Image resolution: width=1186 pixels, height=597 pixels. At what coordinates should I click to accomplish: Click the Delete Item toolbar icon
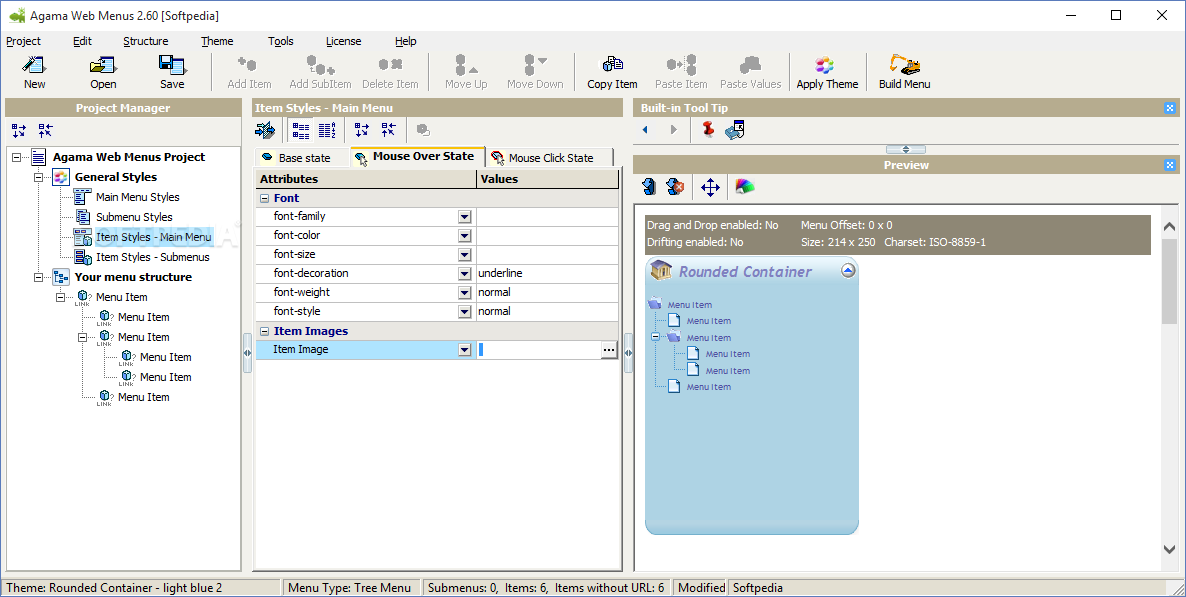pos(390,65)
